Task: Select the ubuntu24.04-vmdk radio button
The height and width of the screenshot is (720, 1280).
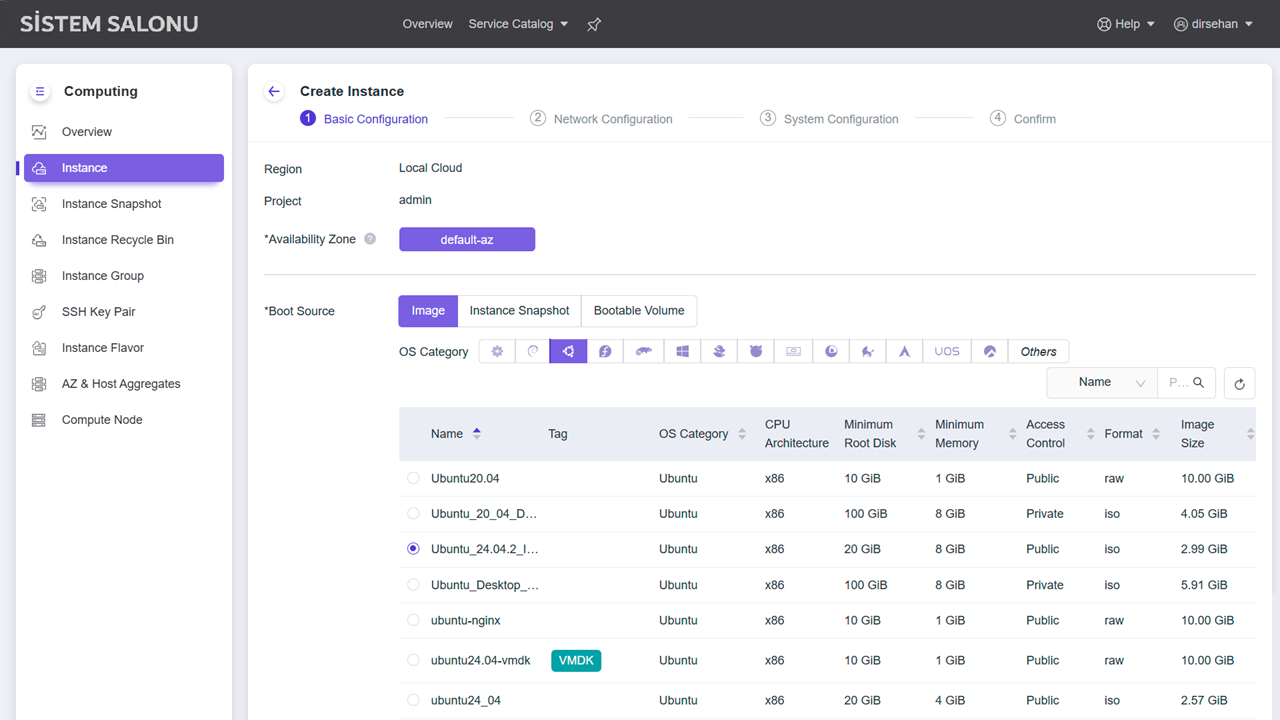Action: point(413,660)
